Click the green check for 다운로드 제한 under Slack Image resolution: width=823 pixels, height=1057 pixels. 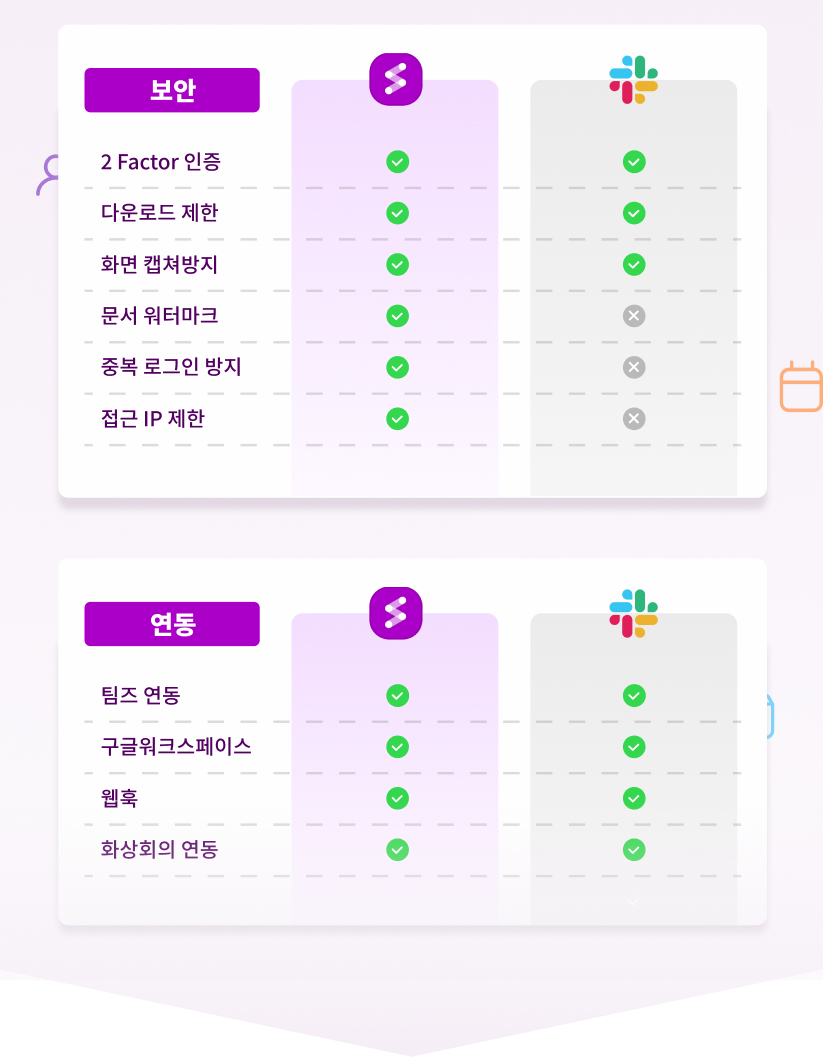click(634, 213)
